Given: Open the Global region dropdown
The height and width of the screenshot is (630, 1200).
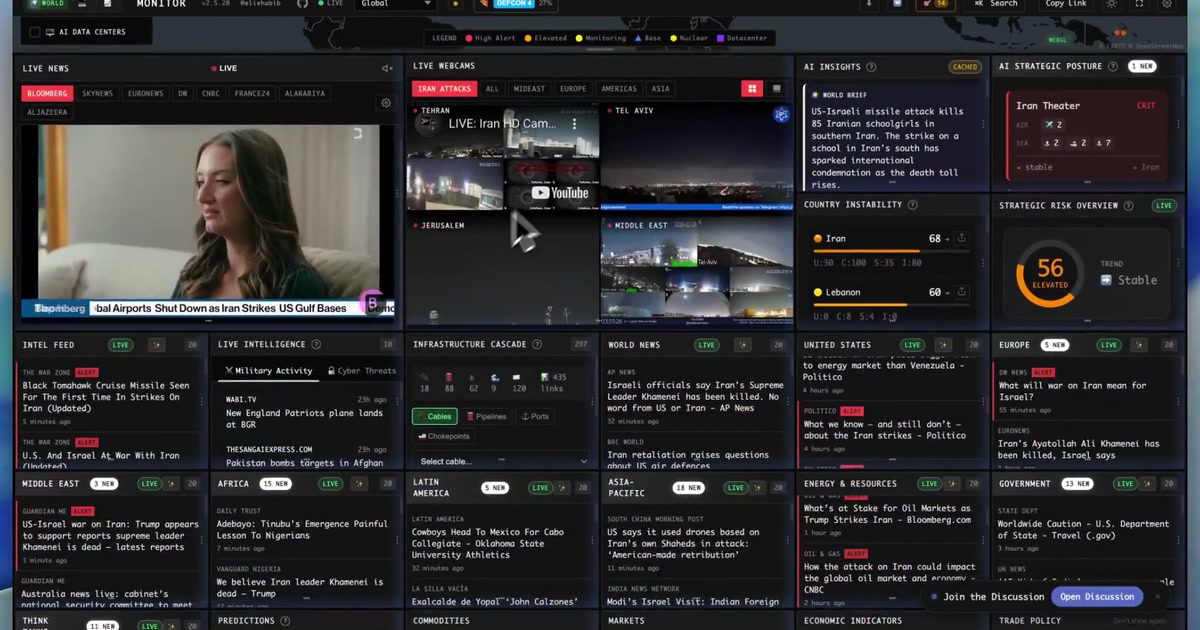Looking at the screenshot, I should (396, 4).
